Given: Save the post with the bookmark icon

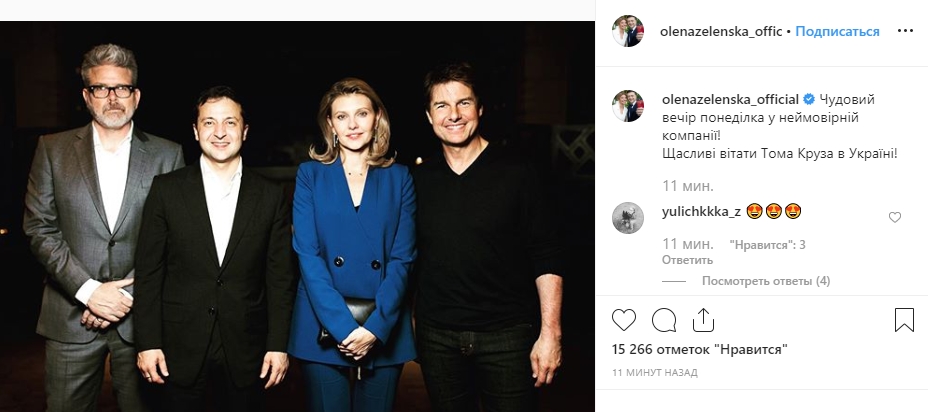Looking at the screenshot, I should point(904,320).
